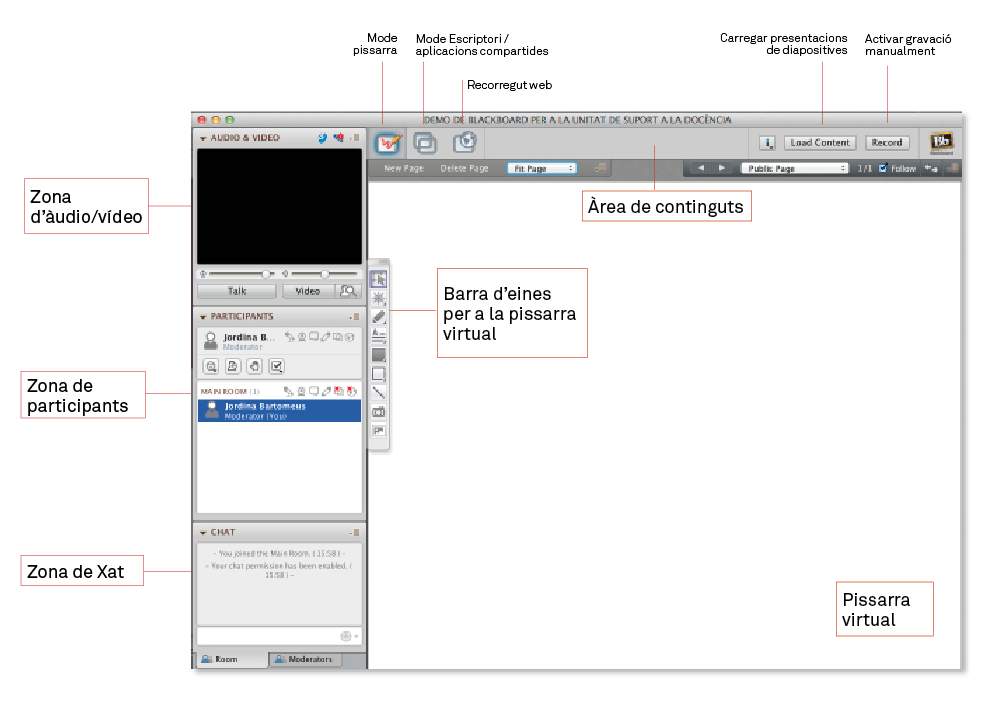Switch to Whiteboard mode
Screen dimensions: 1008x710
[388, 143]
